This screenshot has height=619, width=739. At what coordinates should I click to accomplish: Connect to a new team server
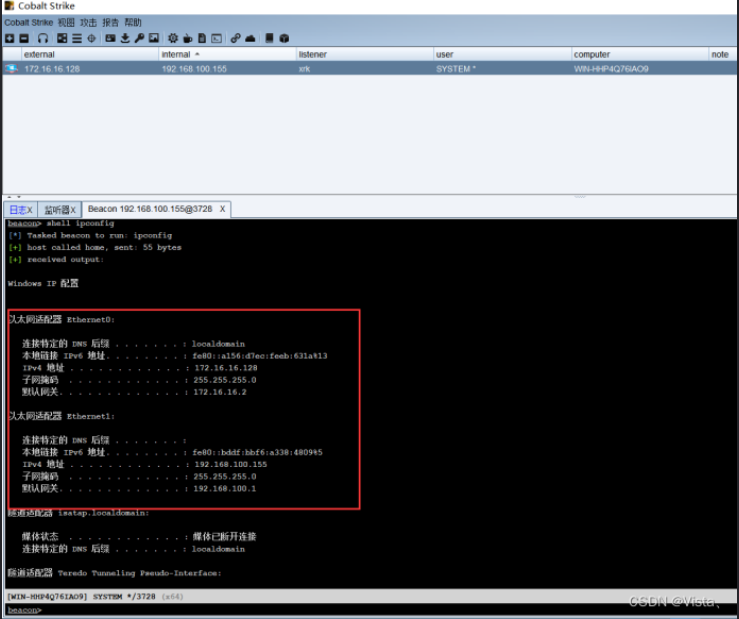[9, 38]
